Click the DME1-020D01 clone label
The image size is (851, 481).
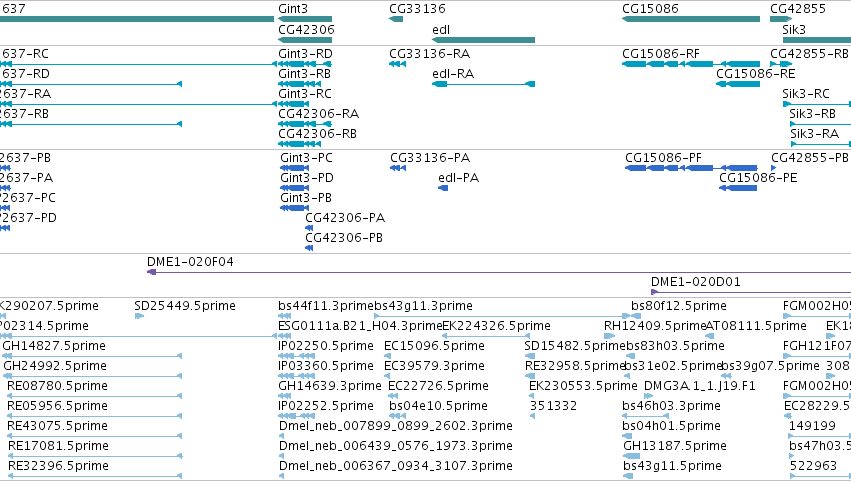pyautogui.click(x=696, y=282)
